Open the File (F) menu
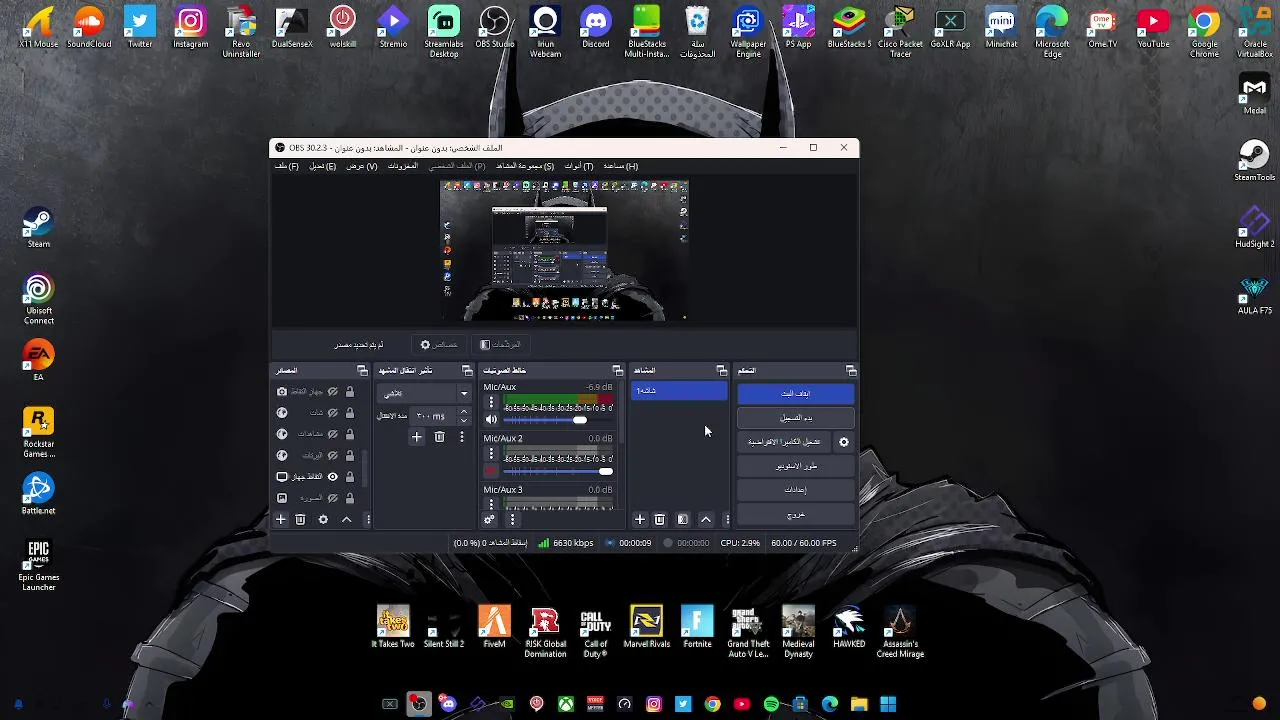 (287, 166)
